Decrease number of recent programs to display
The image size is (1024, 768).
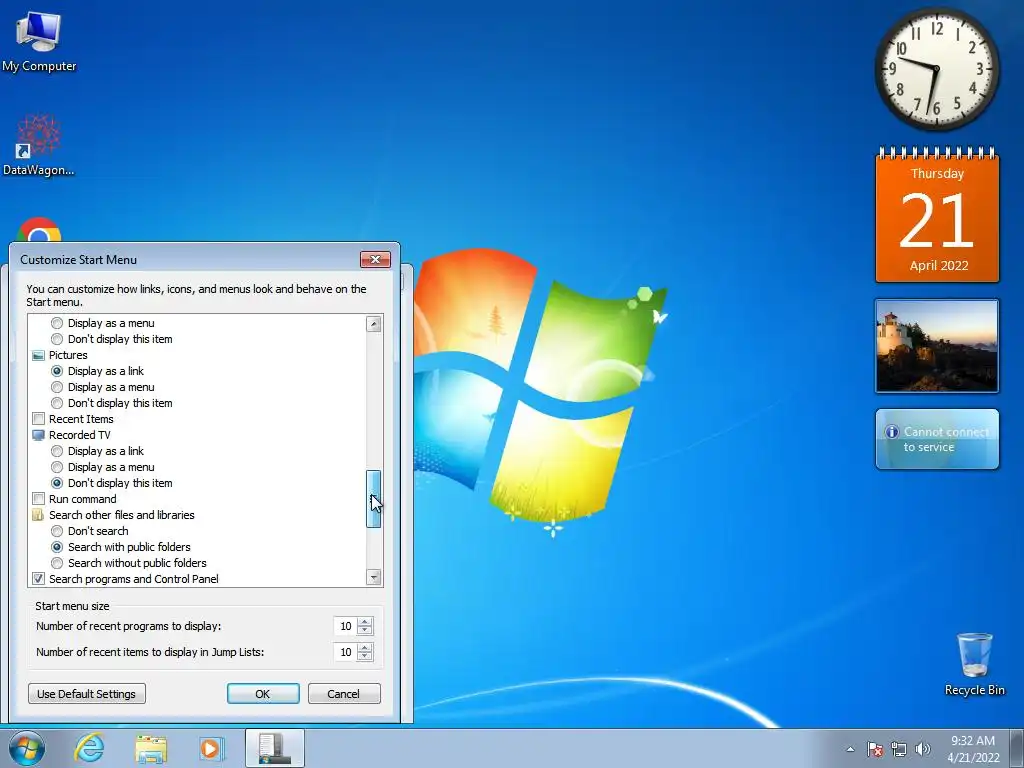click(x=365, y=631)
